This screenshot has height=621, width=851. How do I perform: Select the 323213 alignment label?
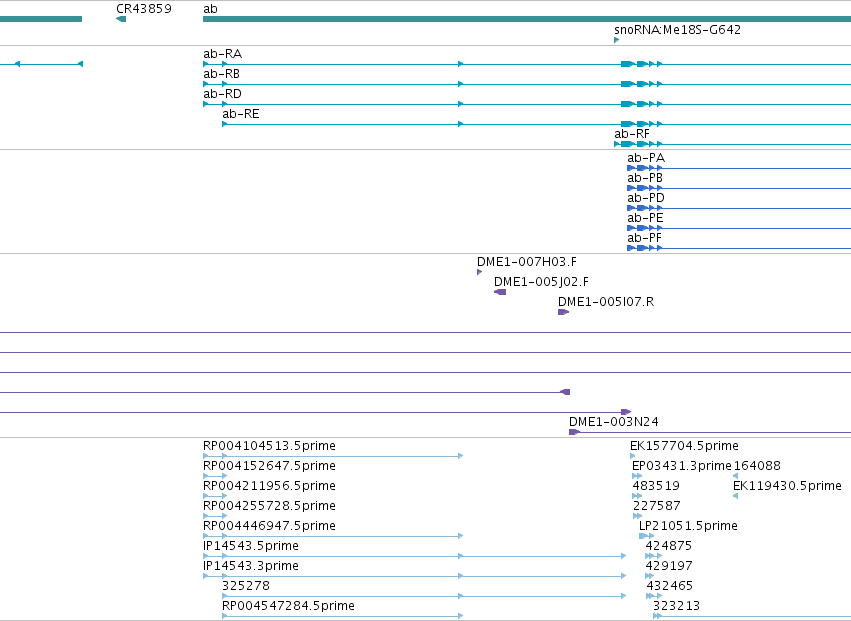pos(677,606)
